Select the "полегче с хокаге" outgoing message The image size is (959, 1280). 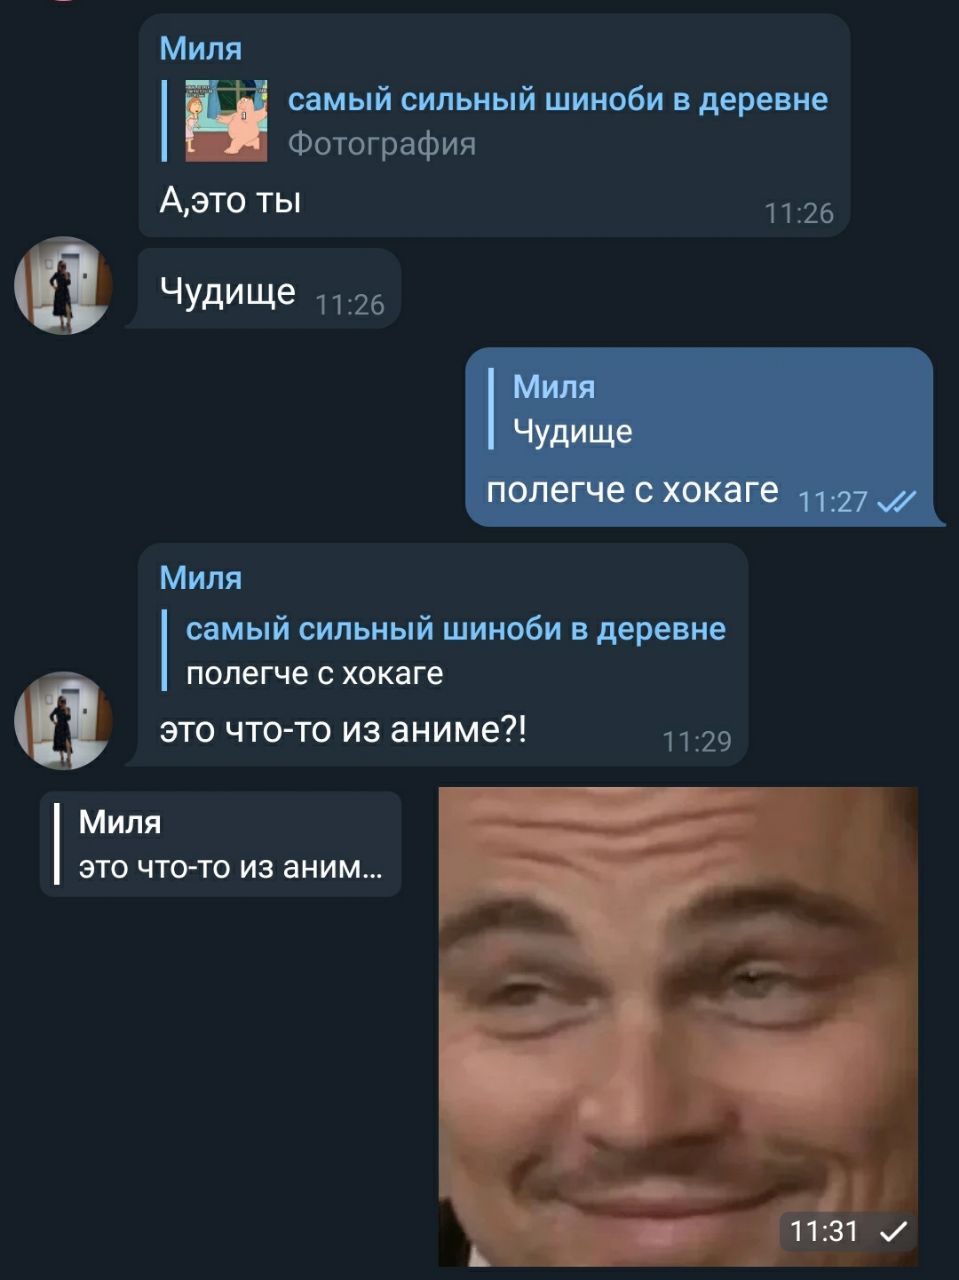632,490
